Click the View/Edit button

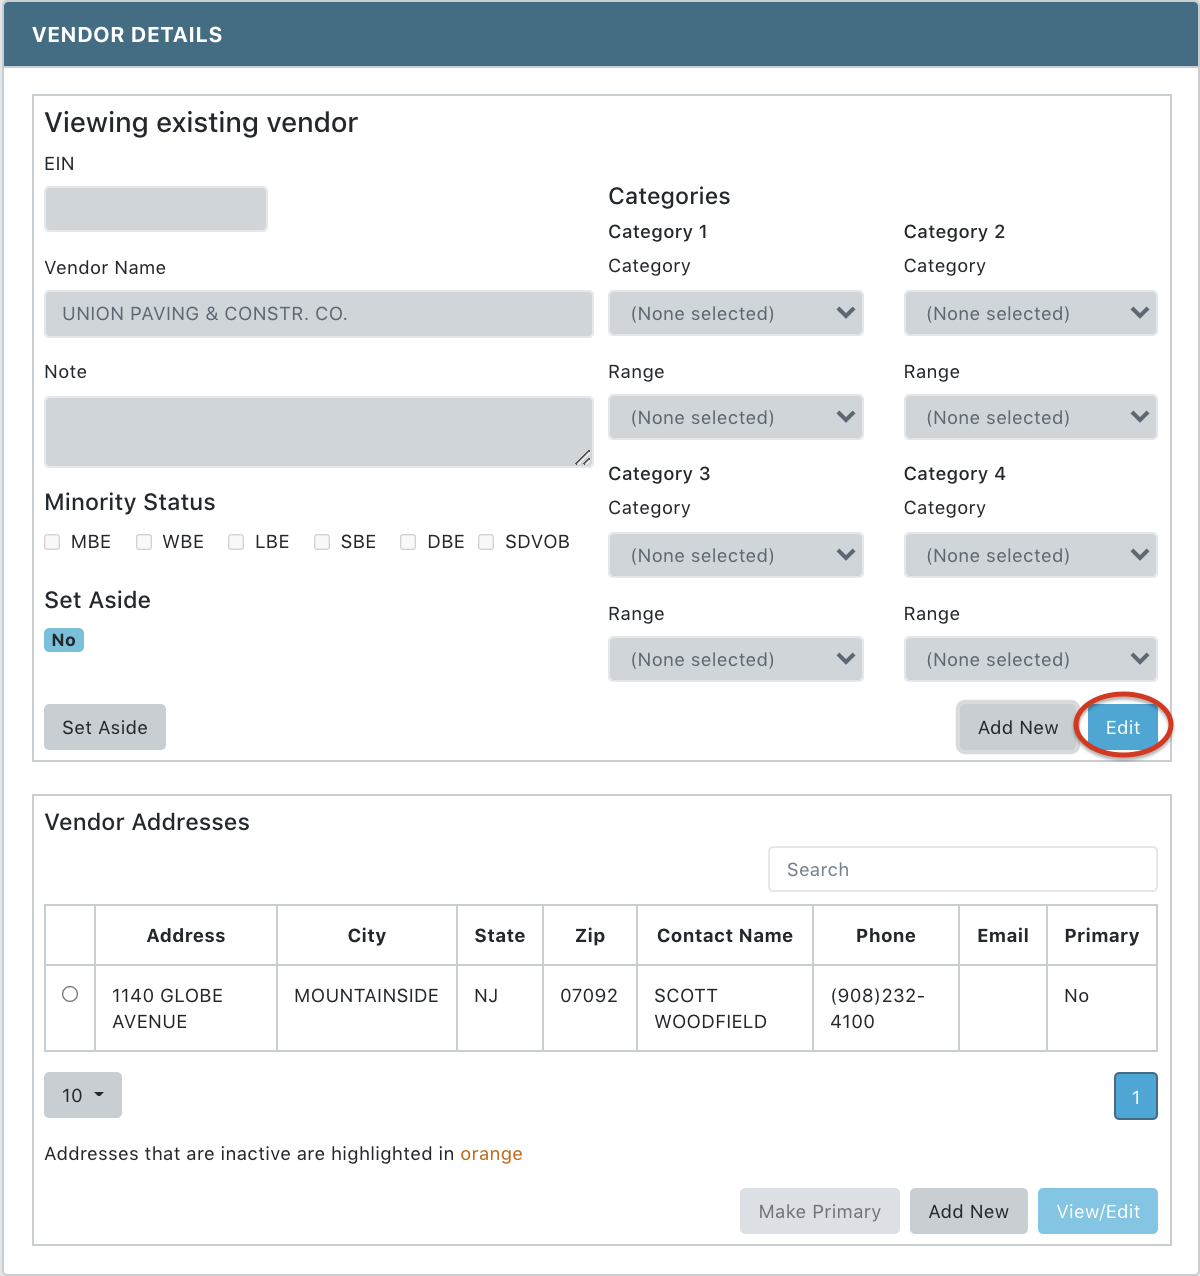[x=1097, y=1211]
